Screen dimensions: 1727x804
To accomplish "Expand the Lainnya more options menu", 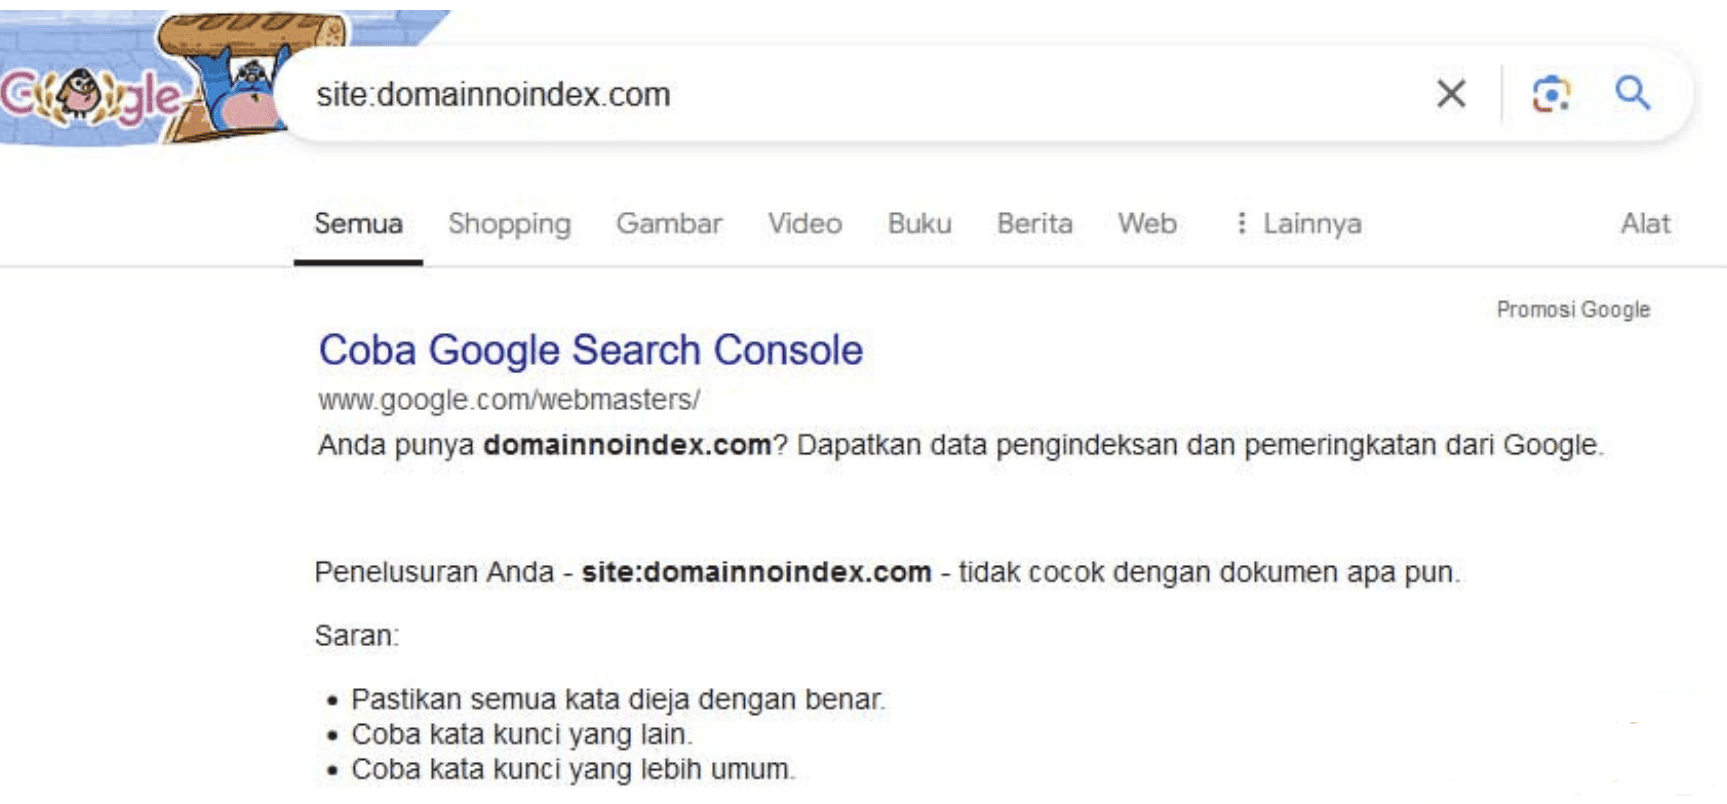I will coord(1299,223).
